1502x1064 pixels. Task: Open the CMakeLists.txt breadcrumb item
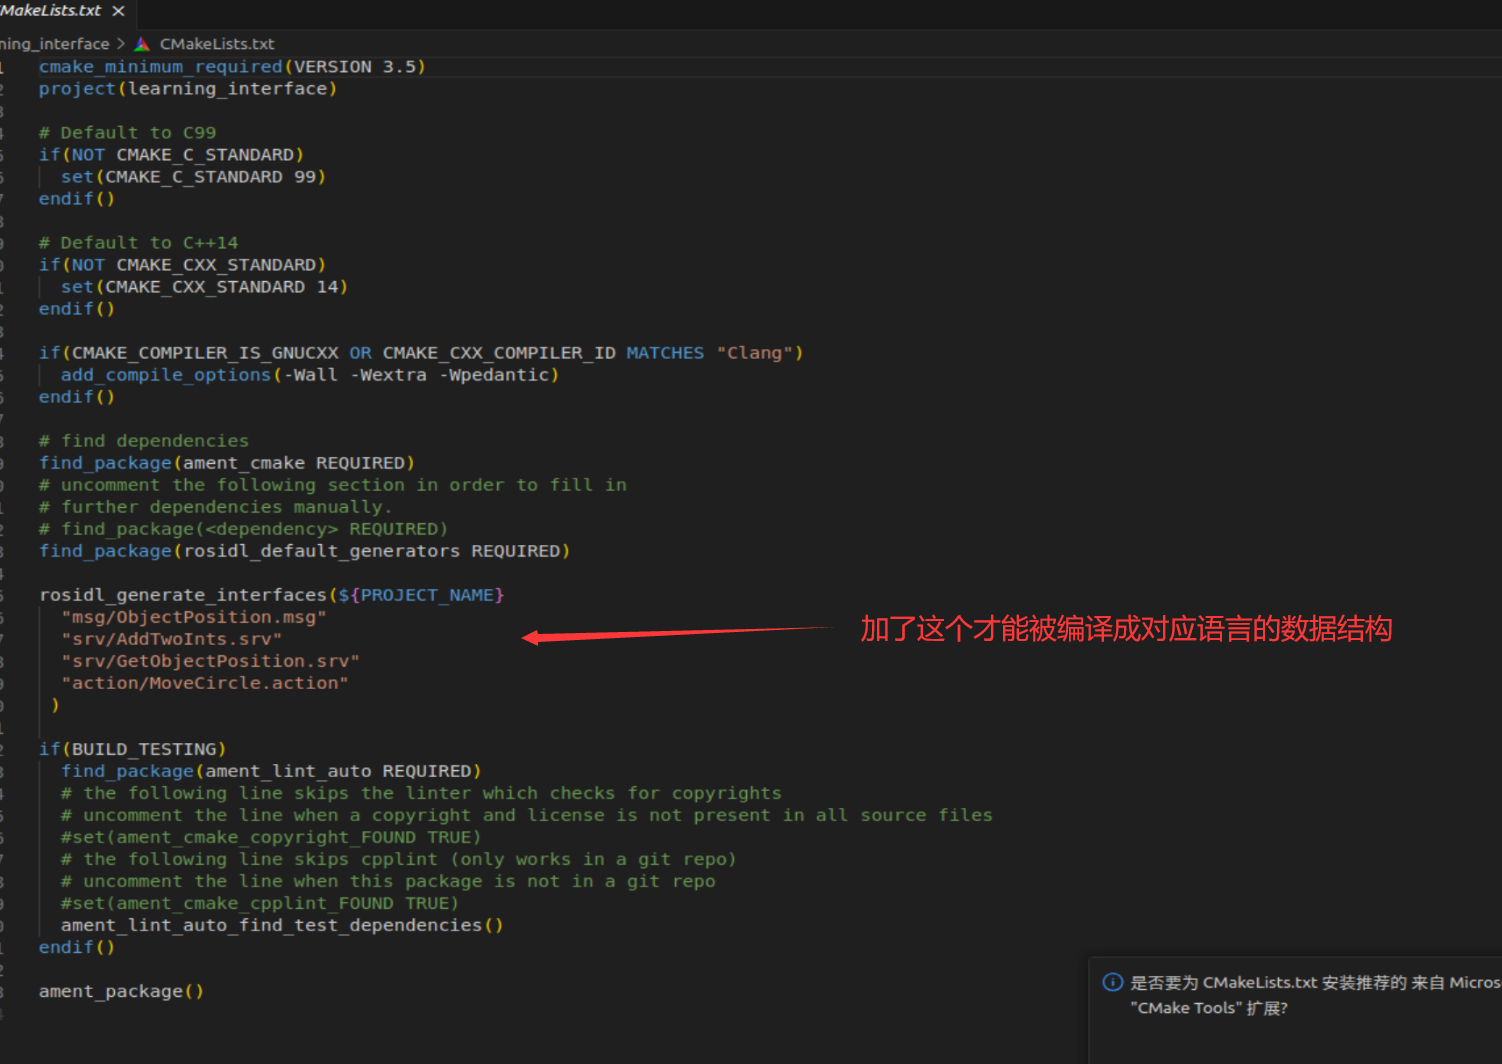point(217,44)
